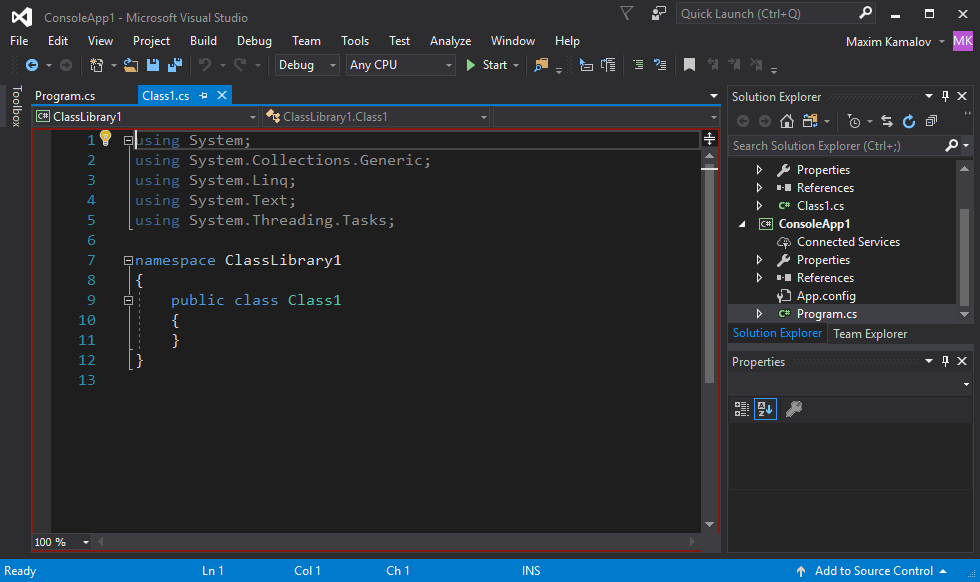Click the lightbulb quick actions icon
Screen dimensions: 980x582
coord(106,138)
